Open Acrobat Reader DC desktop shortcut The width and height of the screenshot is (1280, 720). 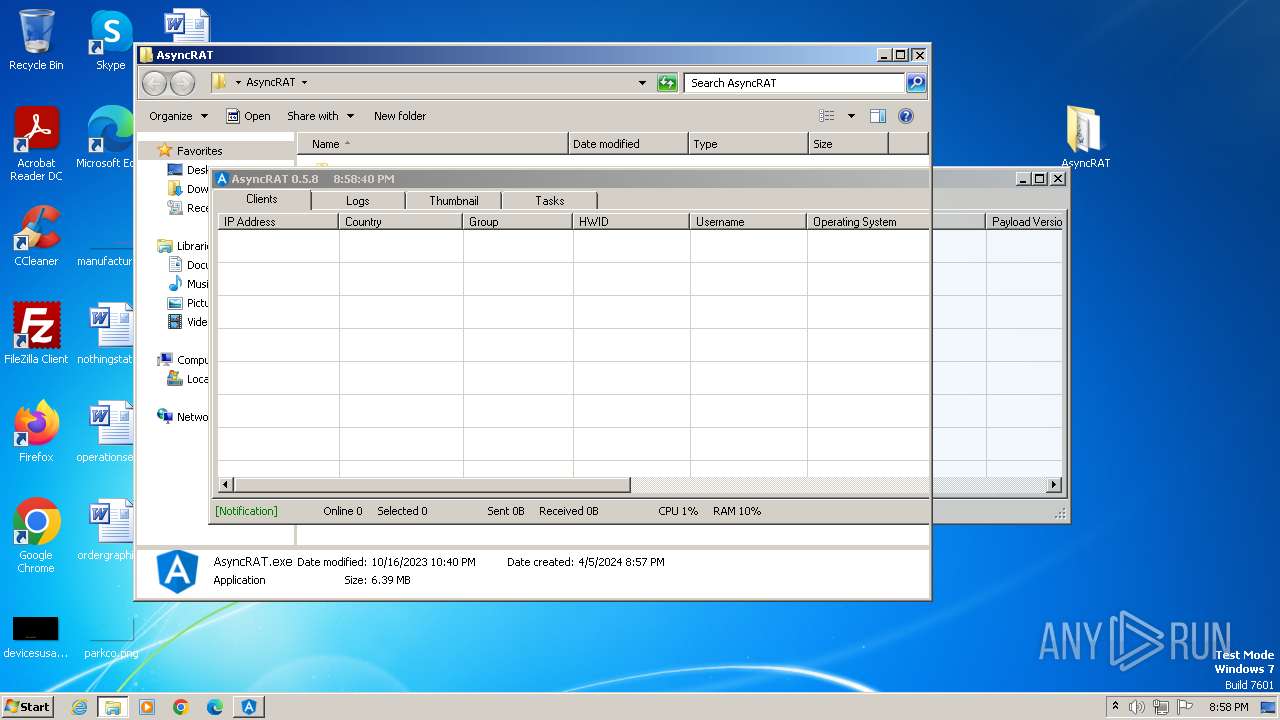point(36,144)
